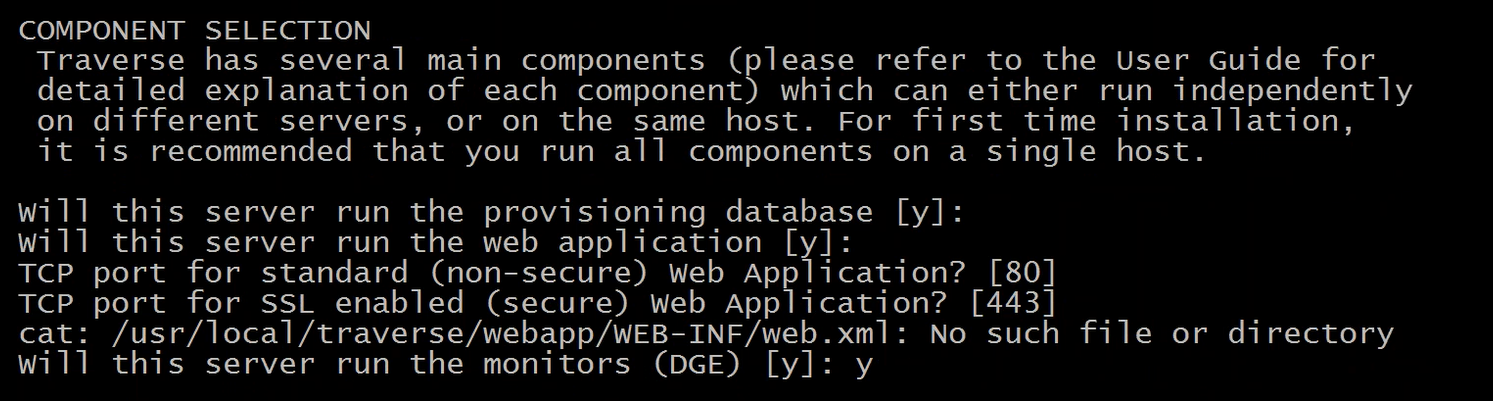Click the word Traverse in the description
This screenshot has height=401, width=1493.
point(111,60)
